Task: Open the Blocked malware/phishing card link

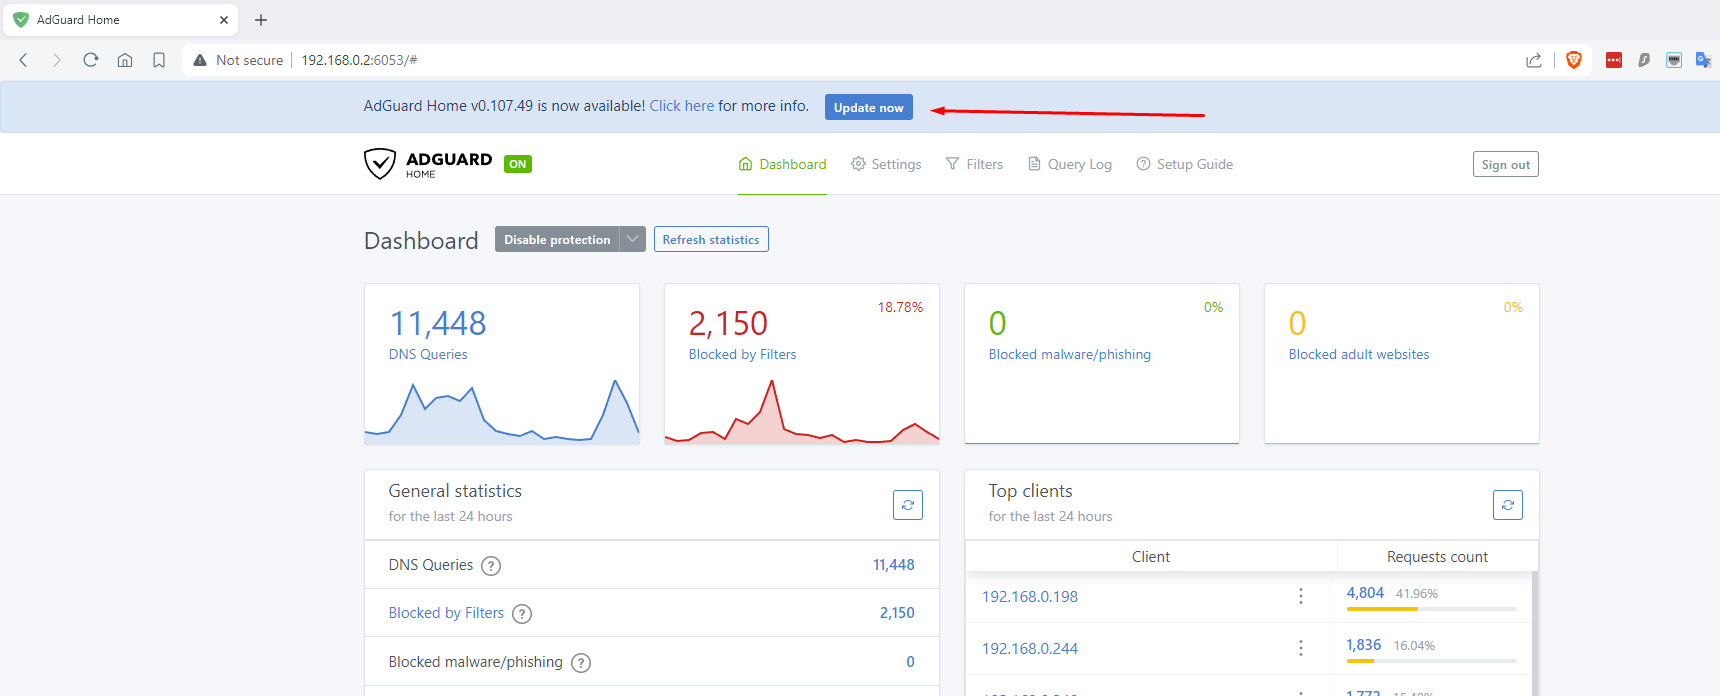Action: pos(1070,354)
